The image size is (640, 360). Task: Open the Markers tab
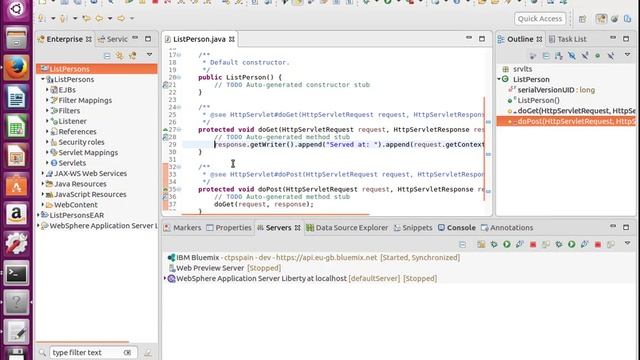[x=182, y=228]
